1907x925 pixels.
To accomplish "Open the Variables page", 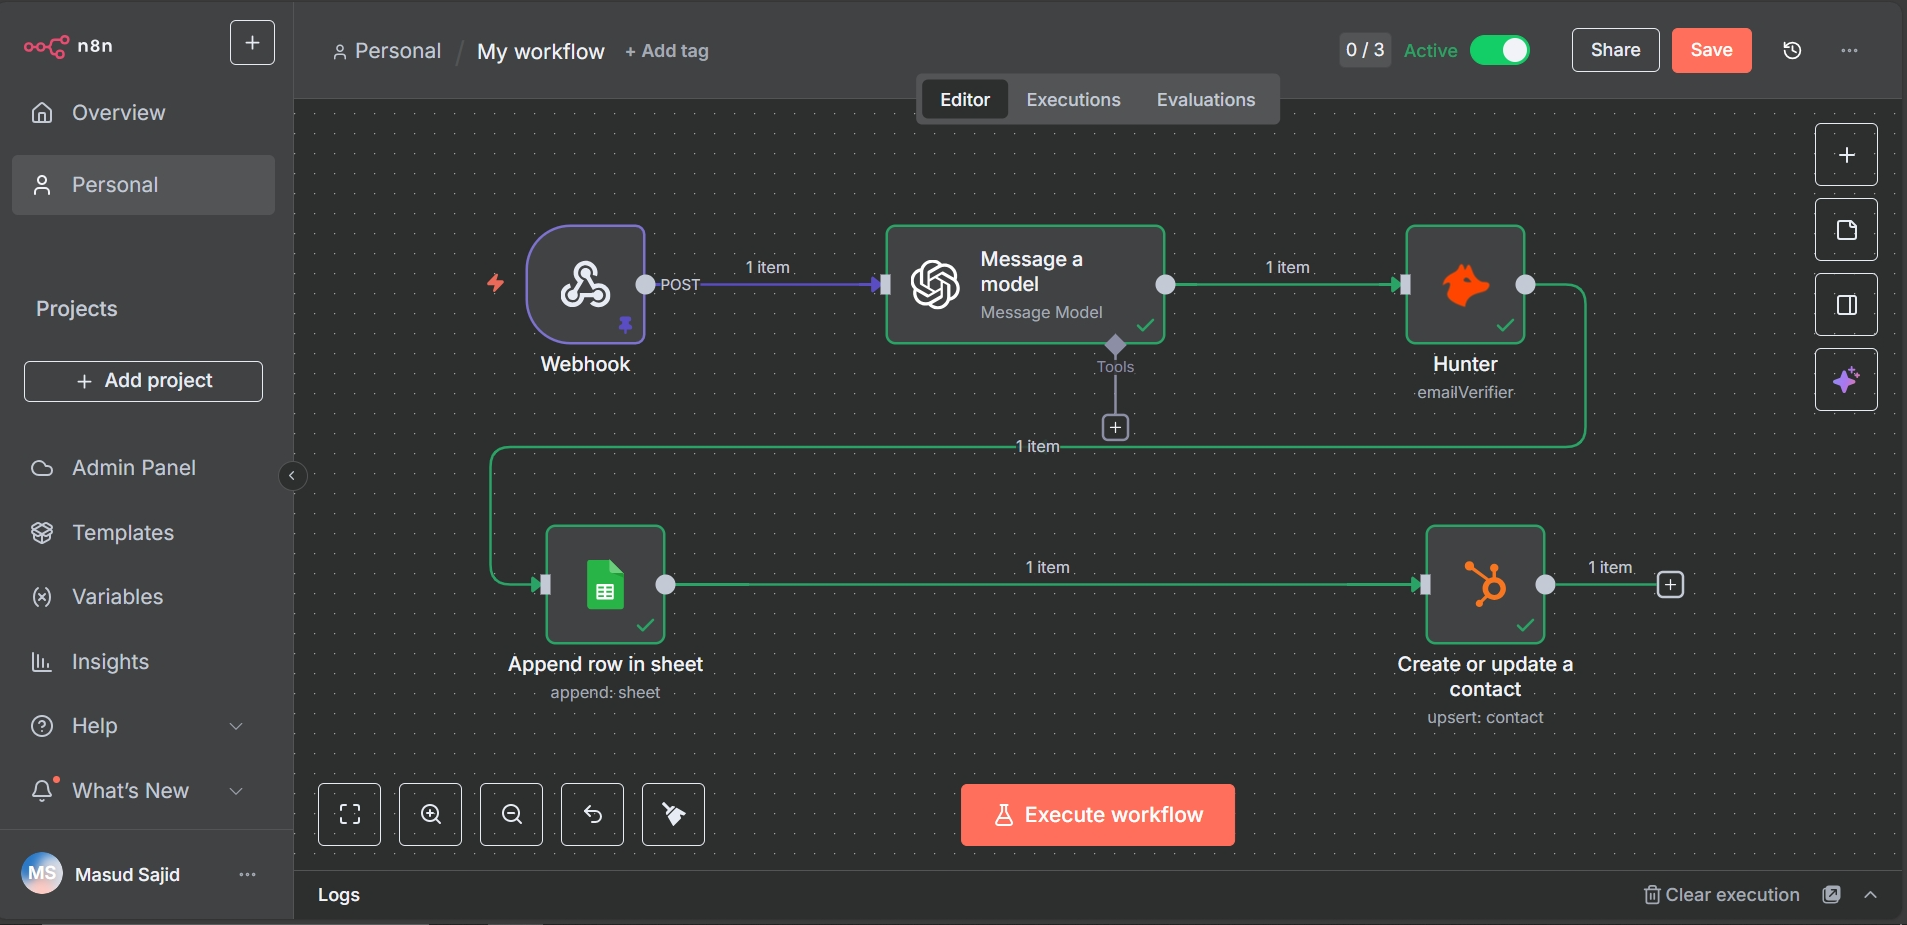I will [143, 597].
